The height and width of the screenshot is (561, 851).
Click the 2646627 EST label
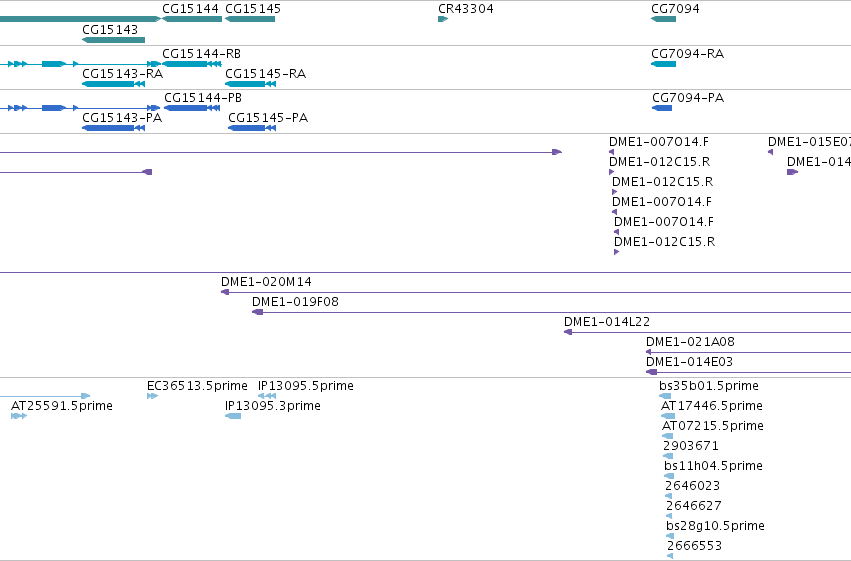pos(694,506)
